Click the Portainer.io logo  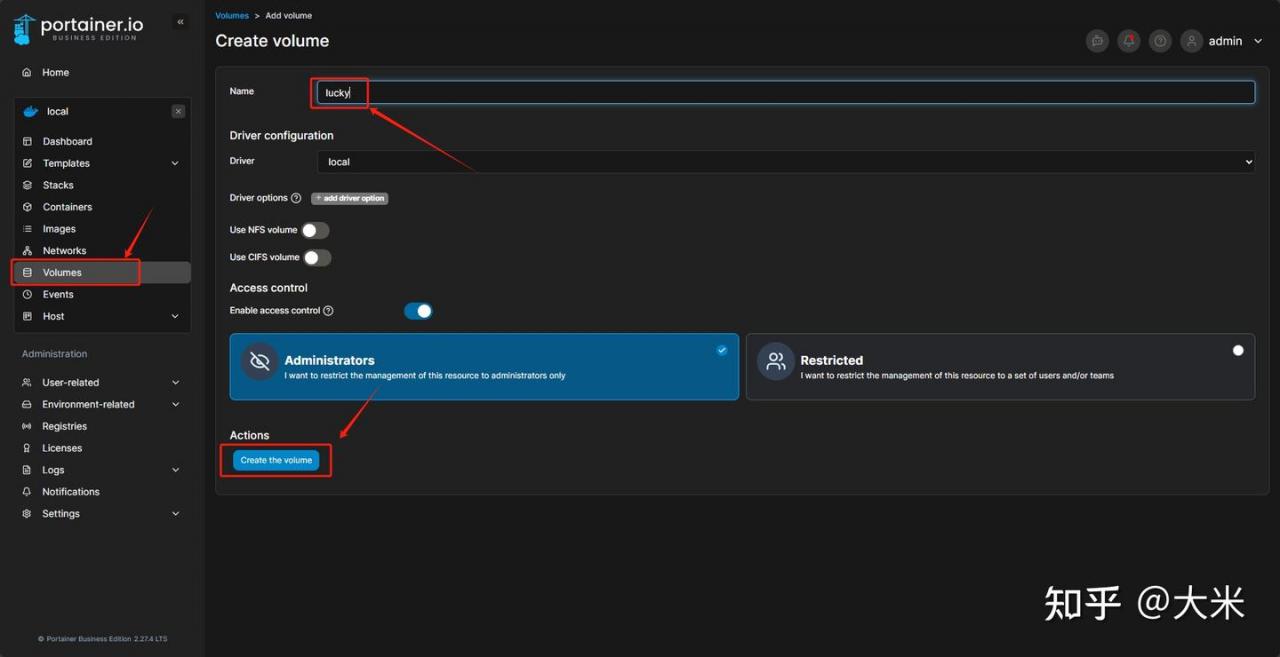tap(78, 29)
